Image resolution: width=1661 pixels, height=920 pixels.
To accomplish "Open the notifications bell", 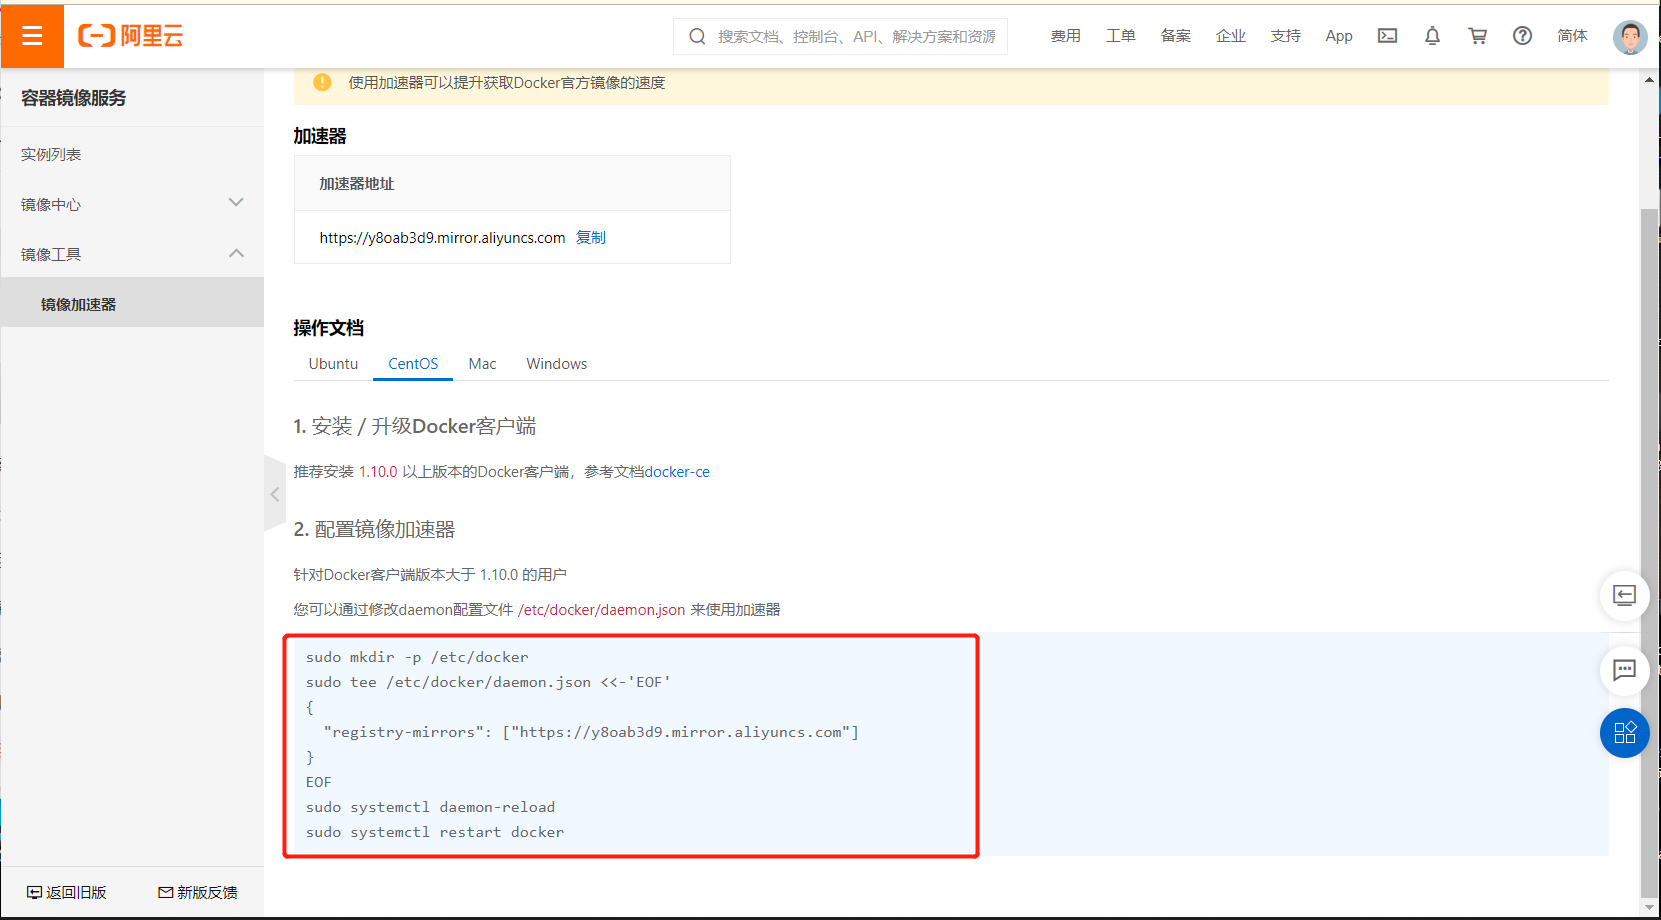I will 1432,36.
